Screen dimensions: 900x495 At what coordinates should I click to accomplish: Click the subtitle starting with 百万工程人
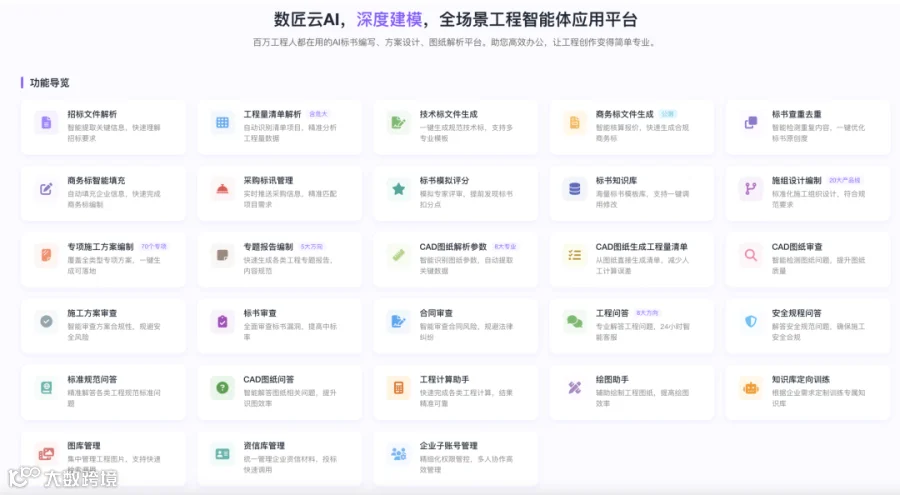coord(455,42)
